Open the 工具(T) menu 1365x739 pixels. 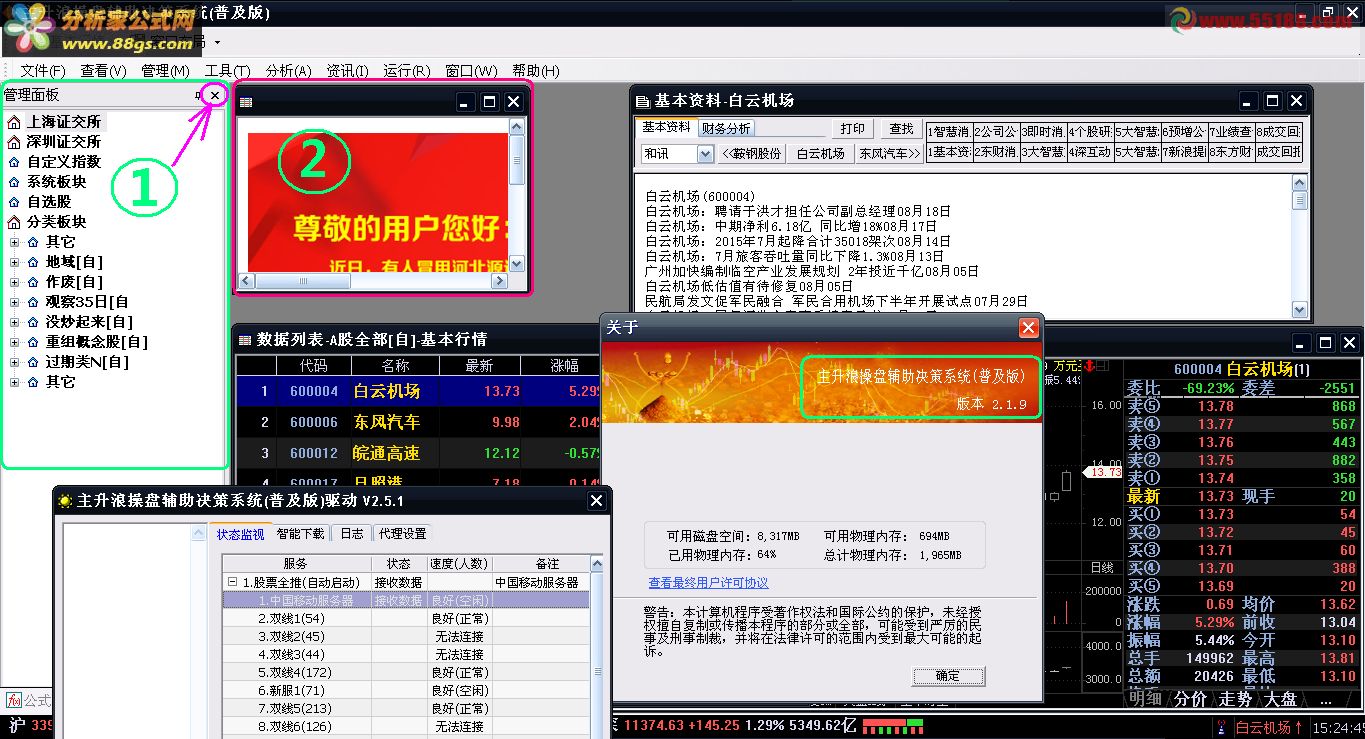[227, 71]
